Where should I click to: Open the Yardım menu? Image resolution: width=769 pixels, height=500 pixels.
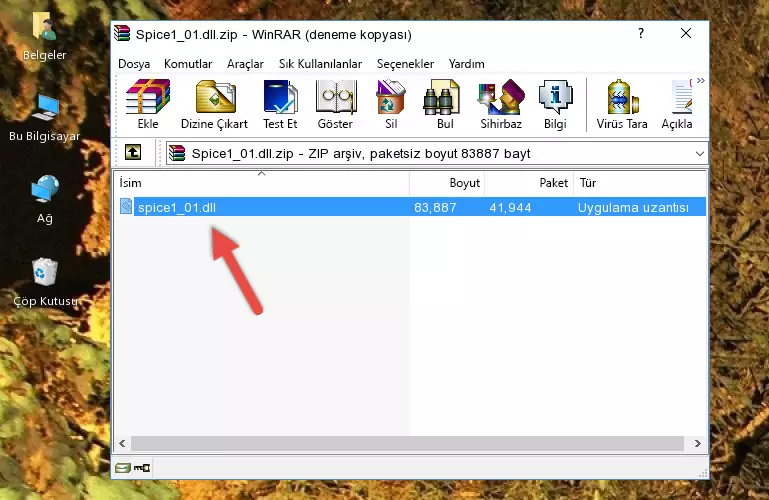[466, 64]
